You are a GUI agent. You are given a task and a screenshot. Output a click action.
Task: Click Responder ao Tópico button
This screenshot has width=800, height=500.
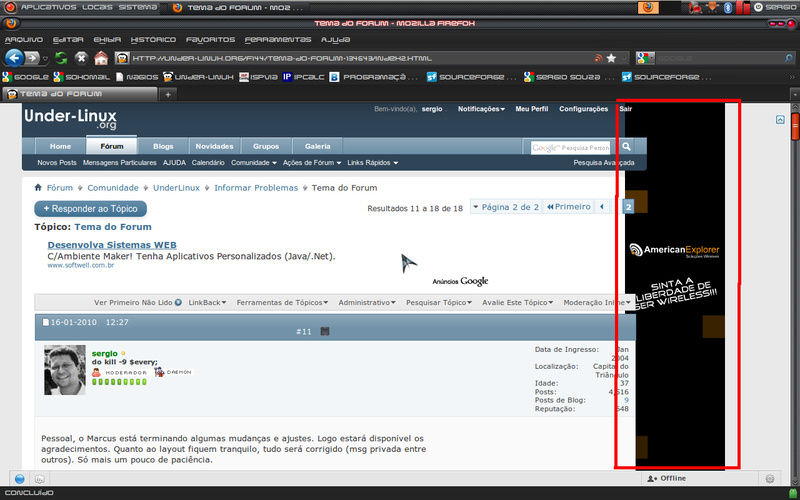(90, 209)
